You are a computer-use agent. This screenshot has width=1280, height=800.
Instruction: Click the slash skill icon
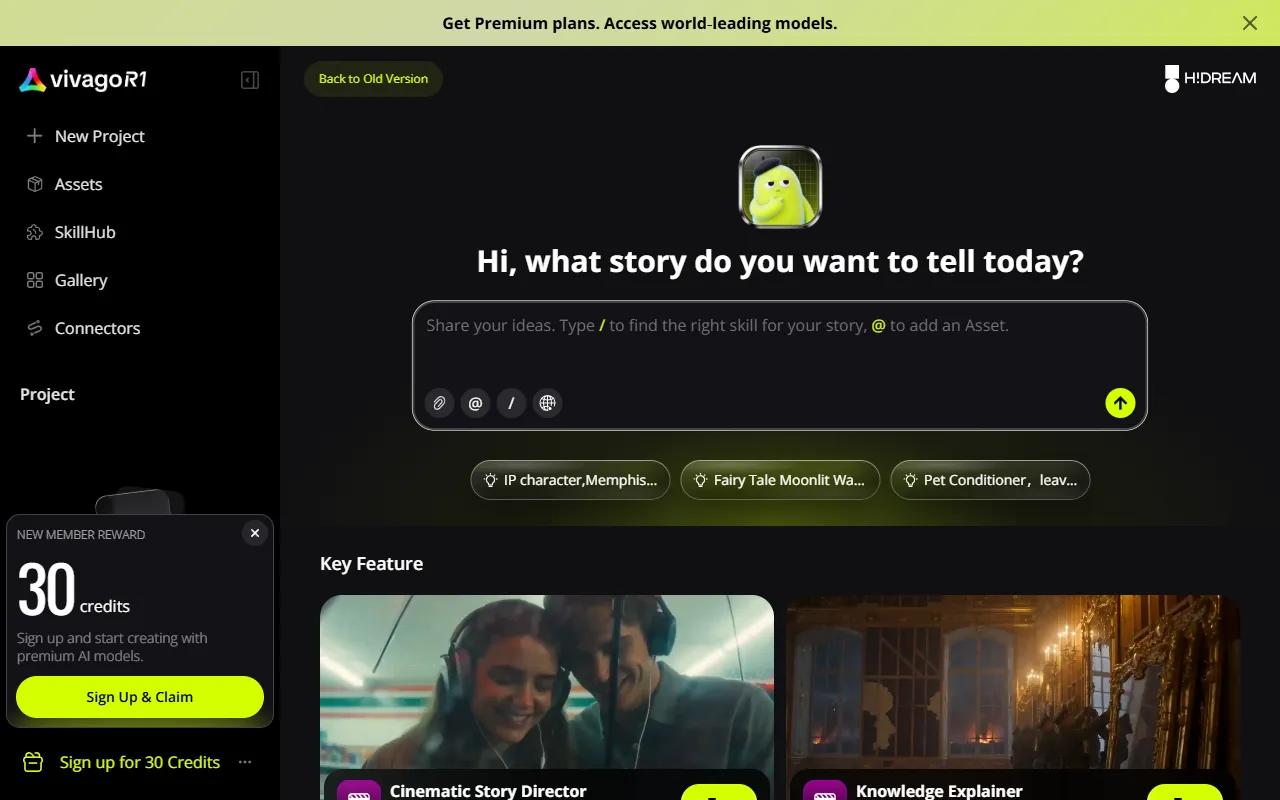click(x=511, y=403)
